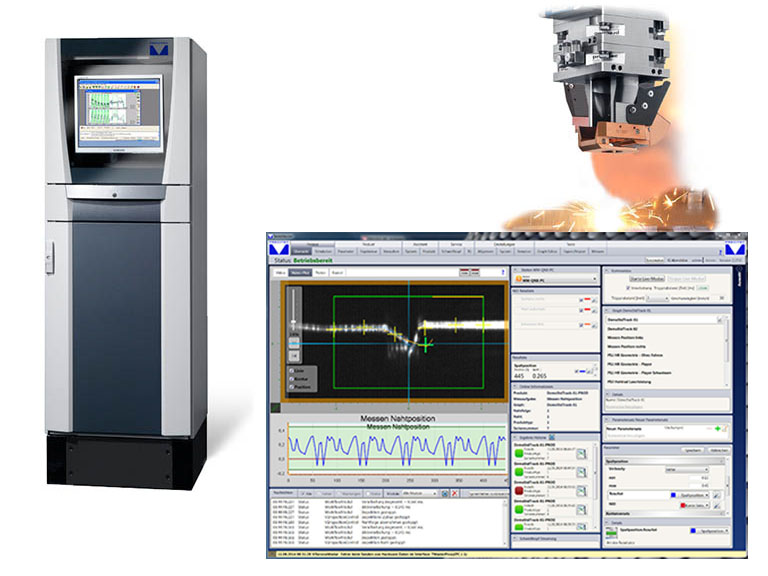
Task: Open the Sichtbarkeit dropdown in parameter panel
Action: tap(687, 470)
